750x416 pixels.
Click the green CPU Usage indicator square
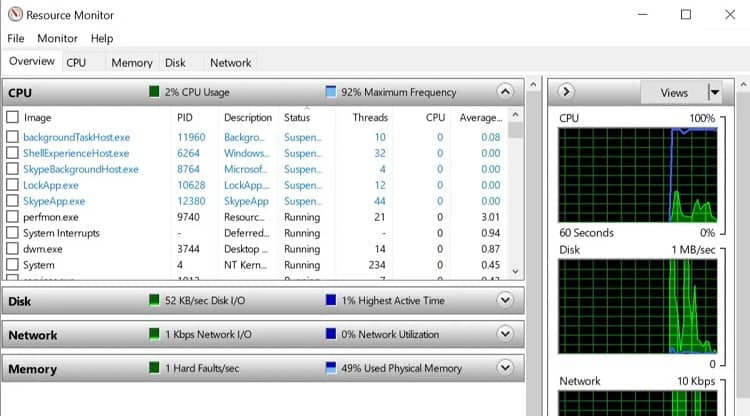point(154,91)
